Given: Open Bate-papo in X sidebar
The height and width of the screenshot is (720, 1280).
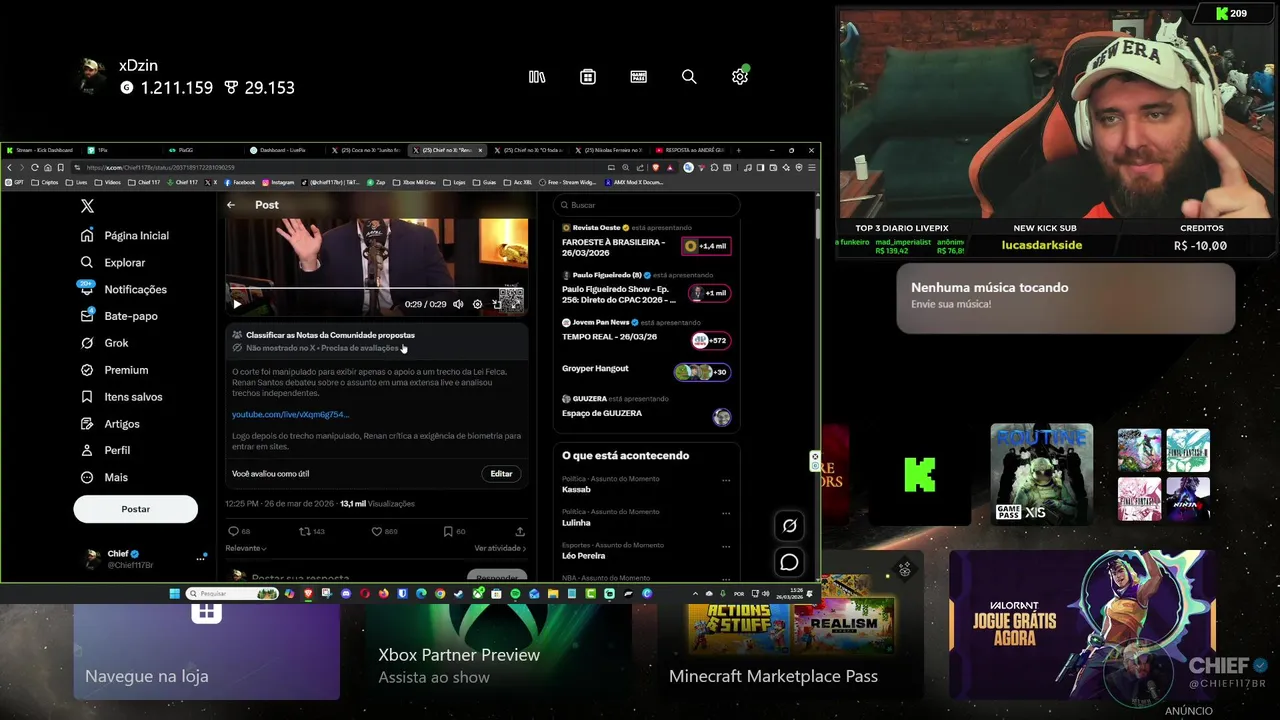Looking at the screenshot, I should [119, 316].
